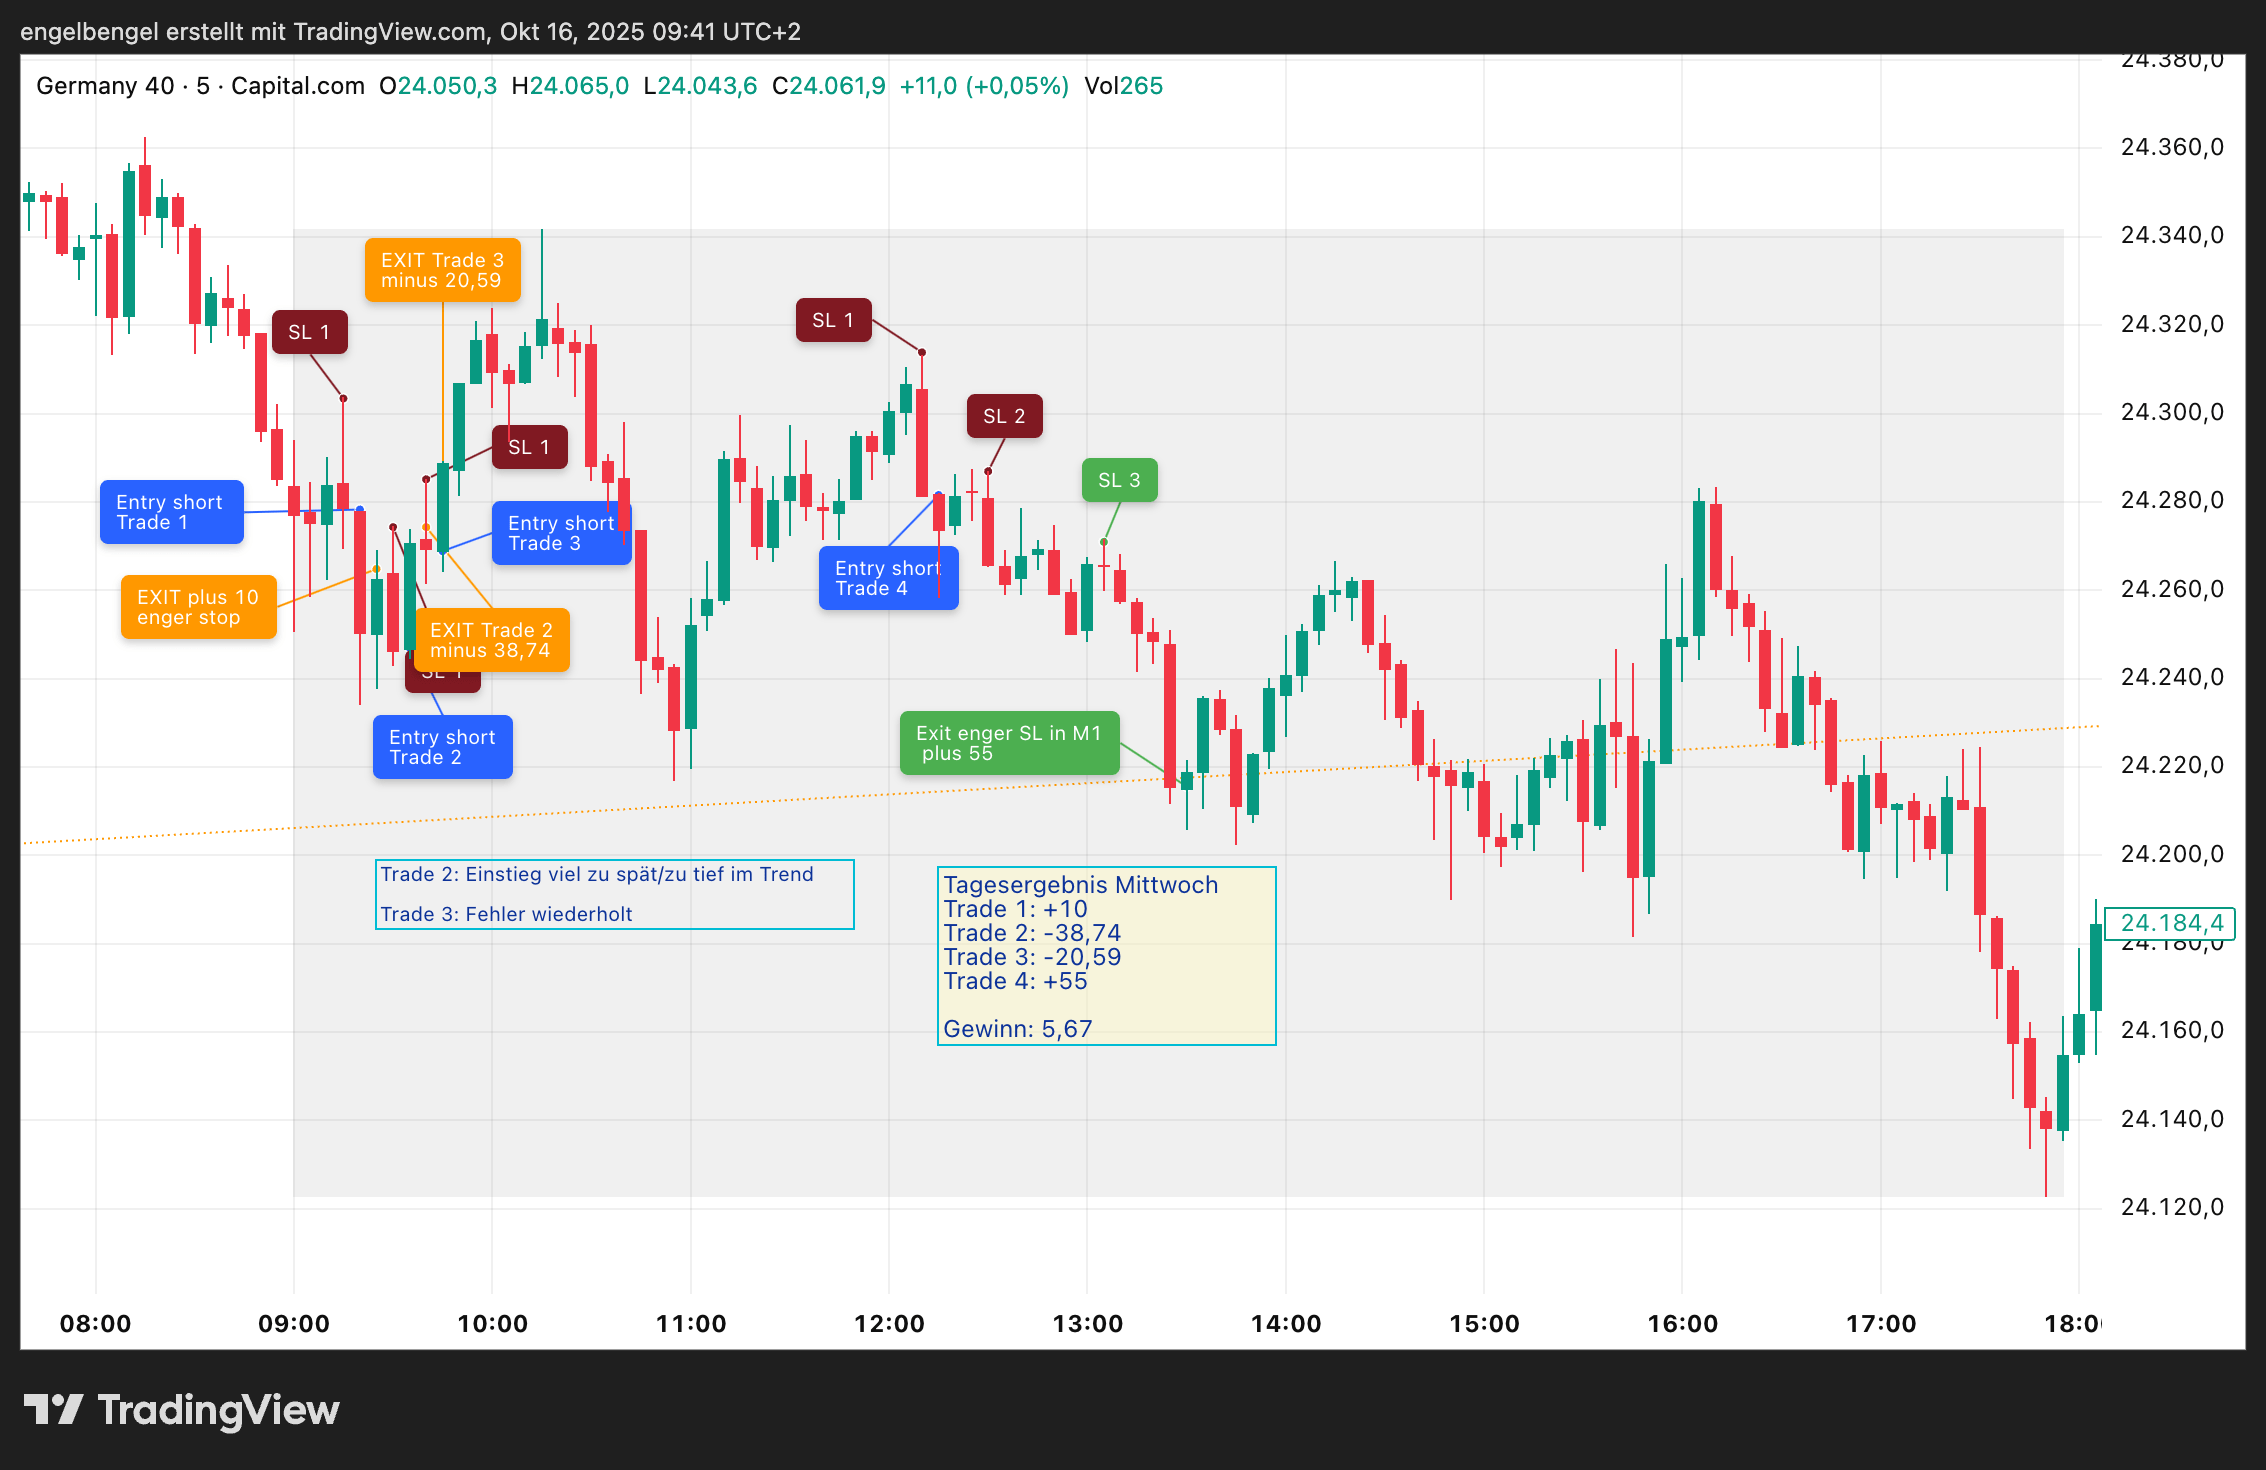
Task: Select the 12:00 label on the time axis
Action: 888,1323
